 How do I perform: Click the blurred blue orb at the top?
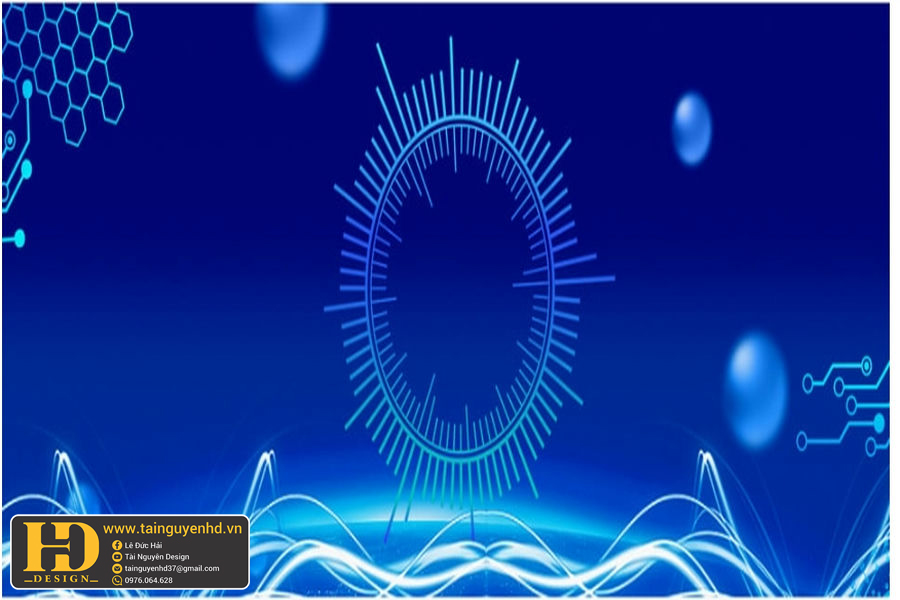pos(290,38)
